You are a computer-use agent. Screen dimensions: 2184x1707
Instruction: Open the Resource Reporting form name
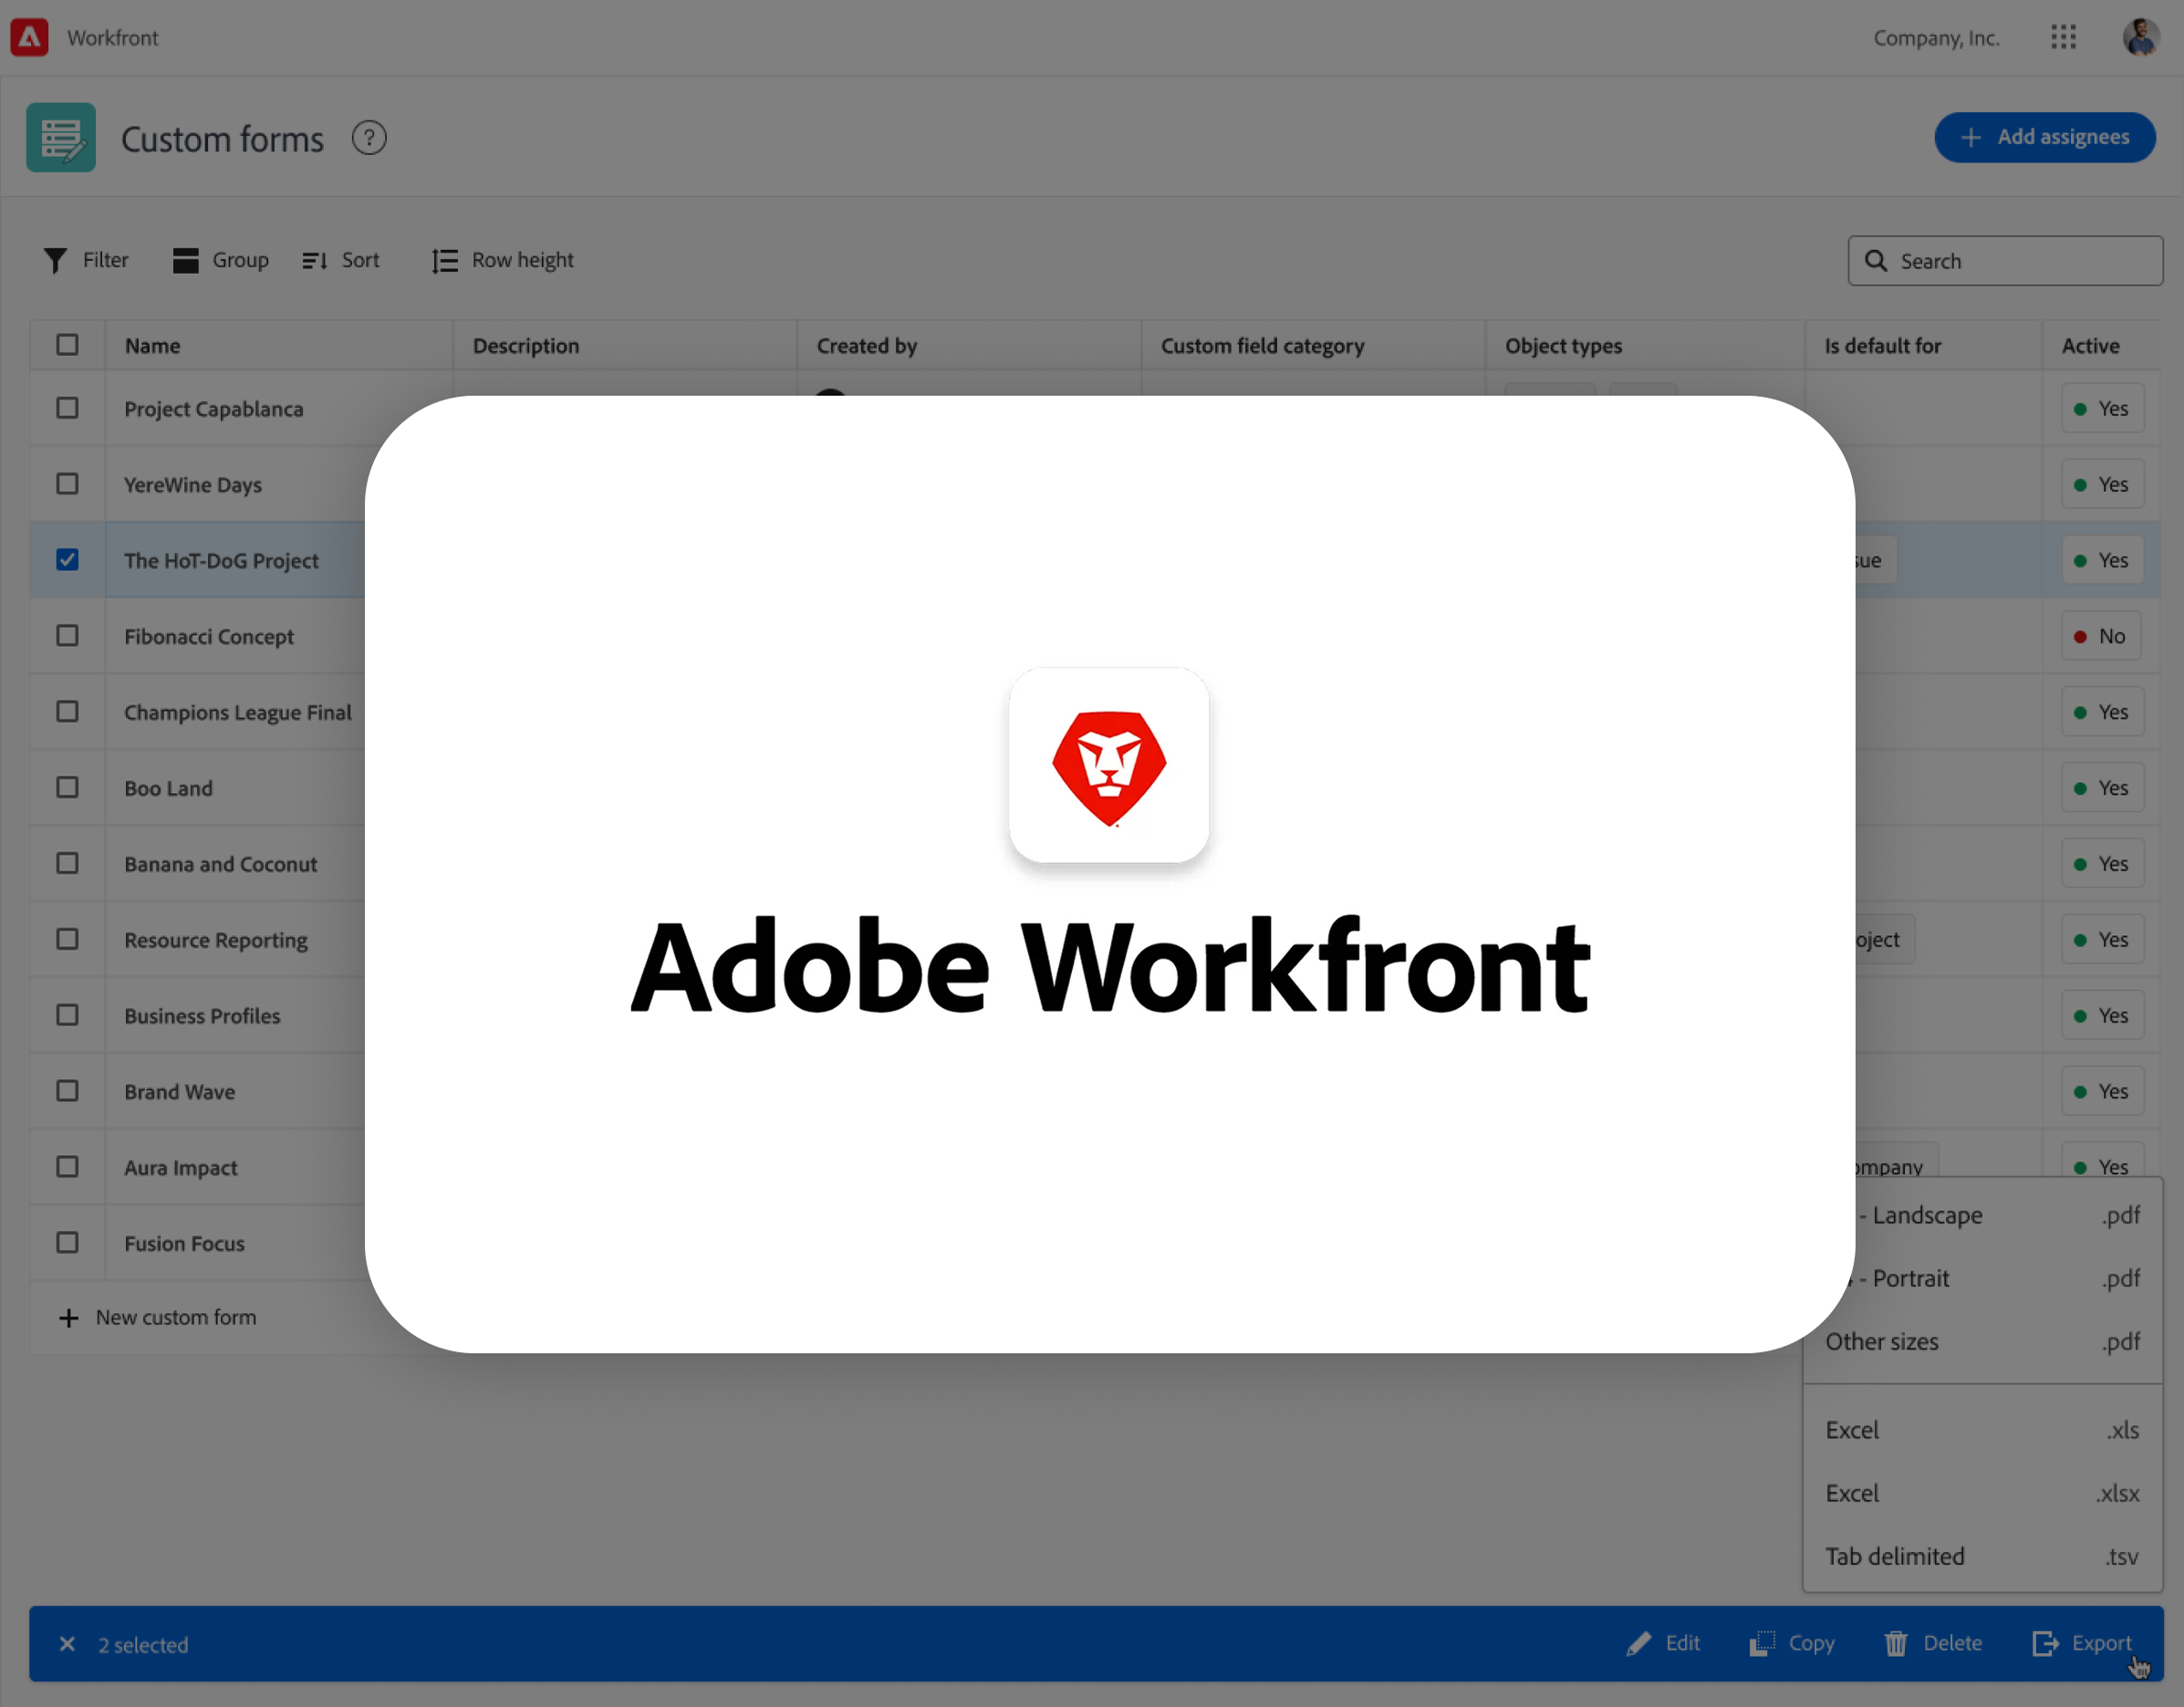tap(216, 940)
